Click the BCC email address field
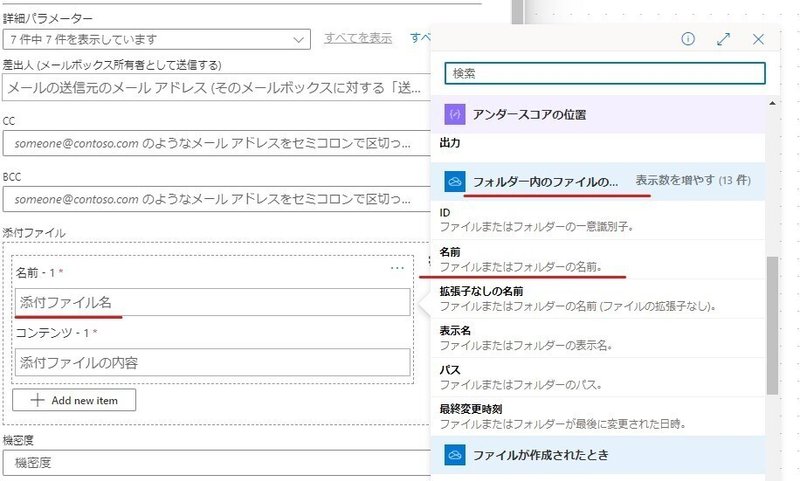The image size is (800, 481). [x=217, y=199]
